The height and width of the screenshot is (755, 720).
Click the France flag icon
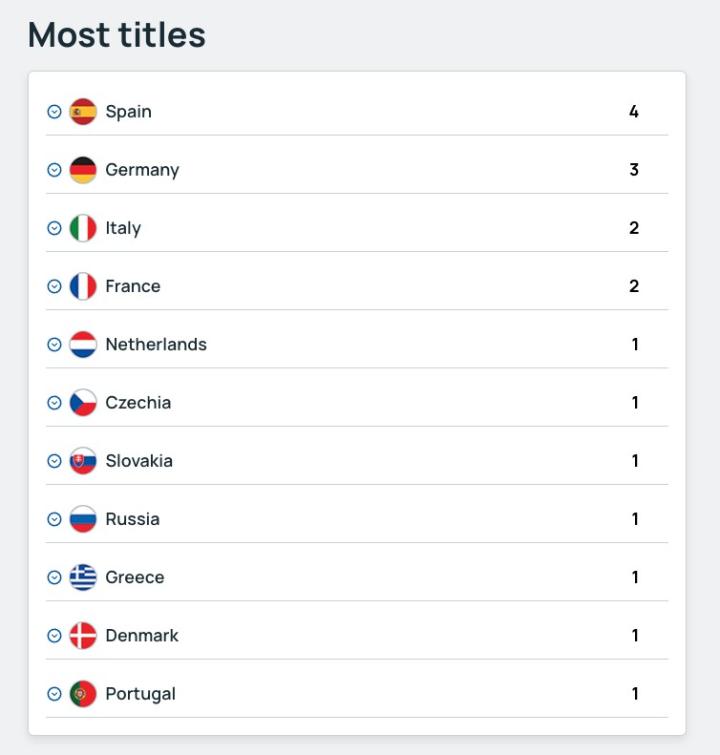pyautogui.click(x=83, y=286)
